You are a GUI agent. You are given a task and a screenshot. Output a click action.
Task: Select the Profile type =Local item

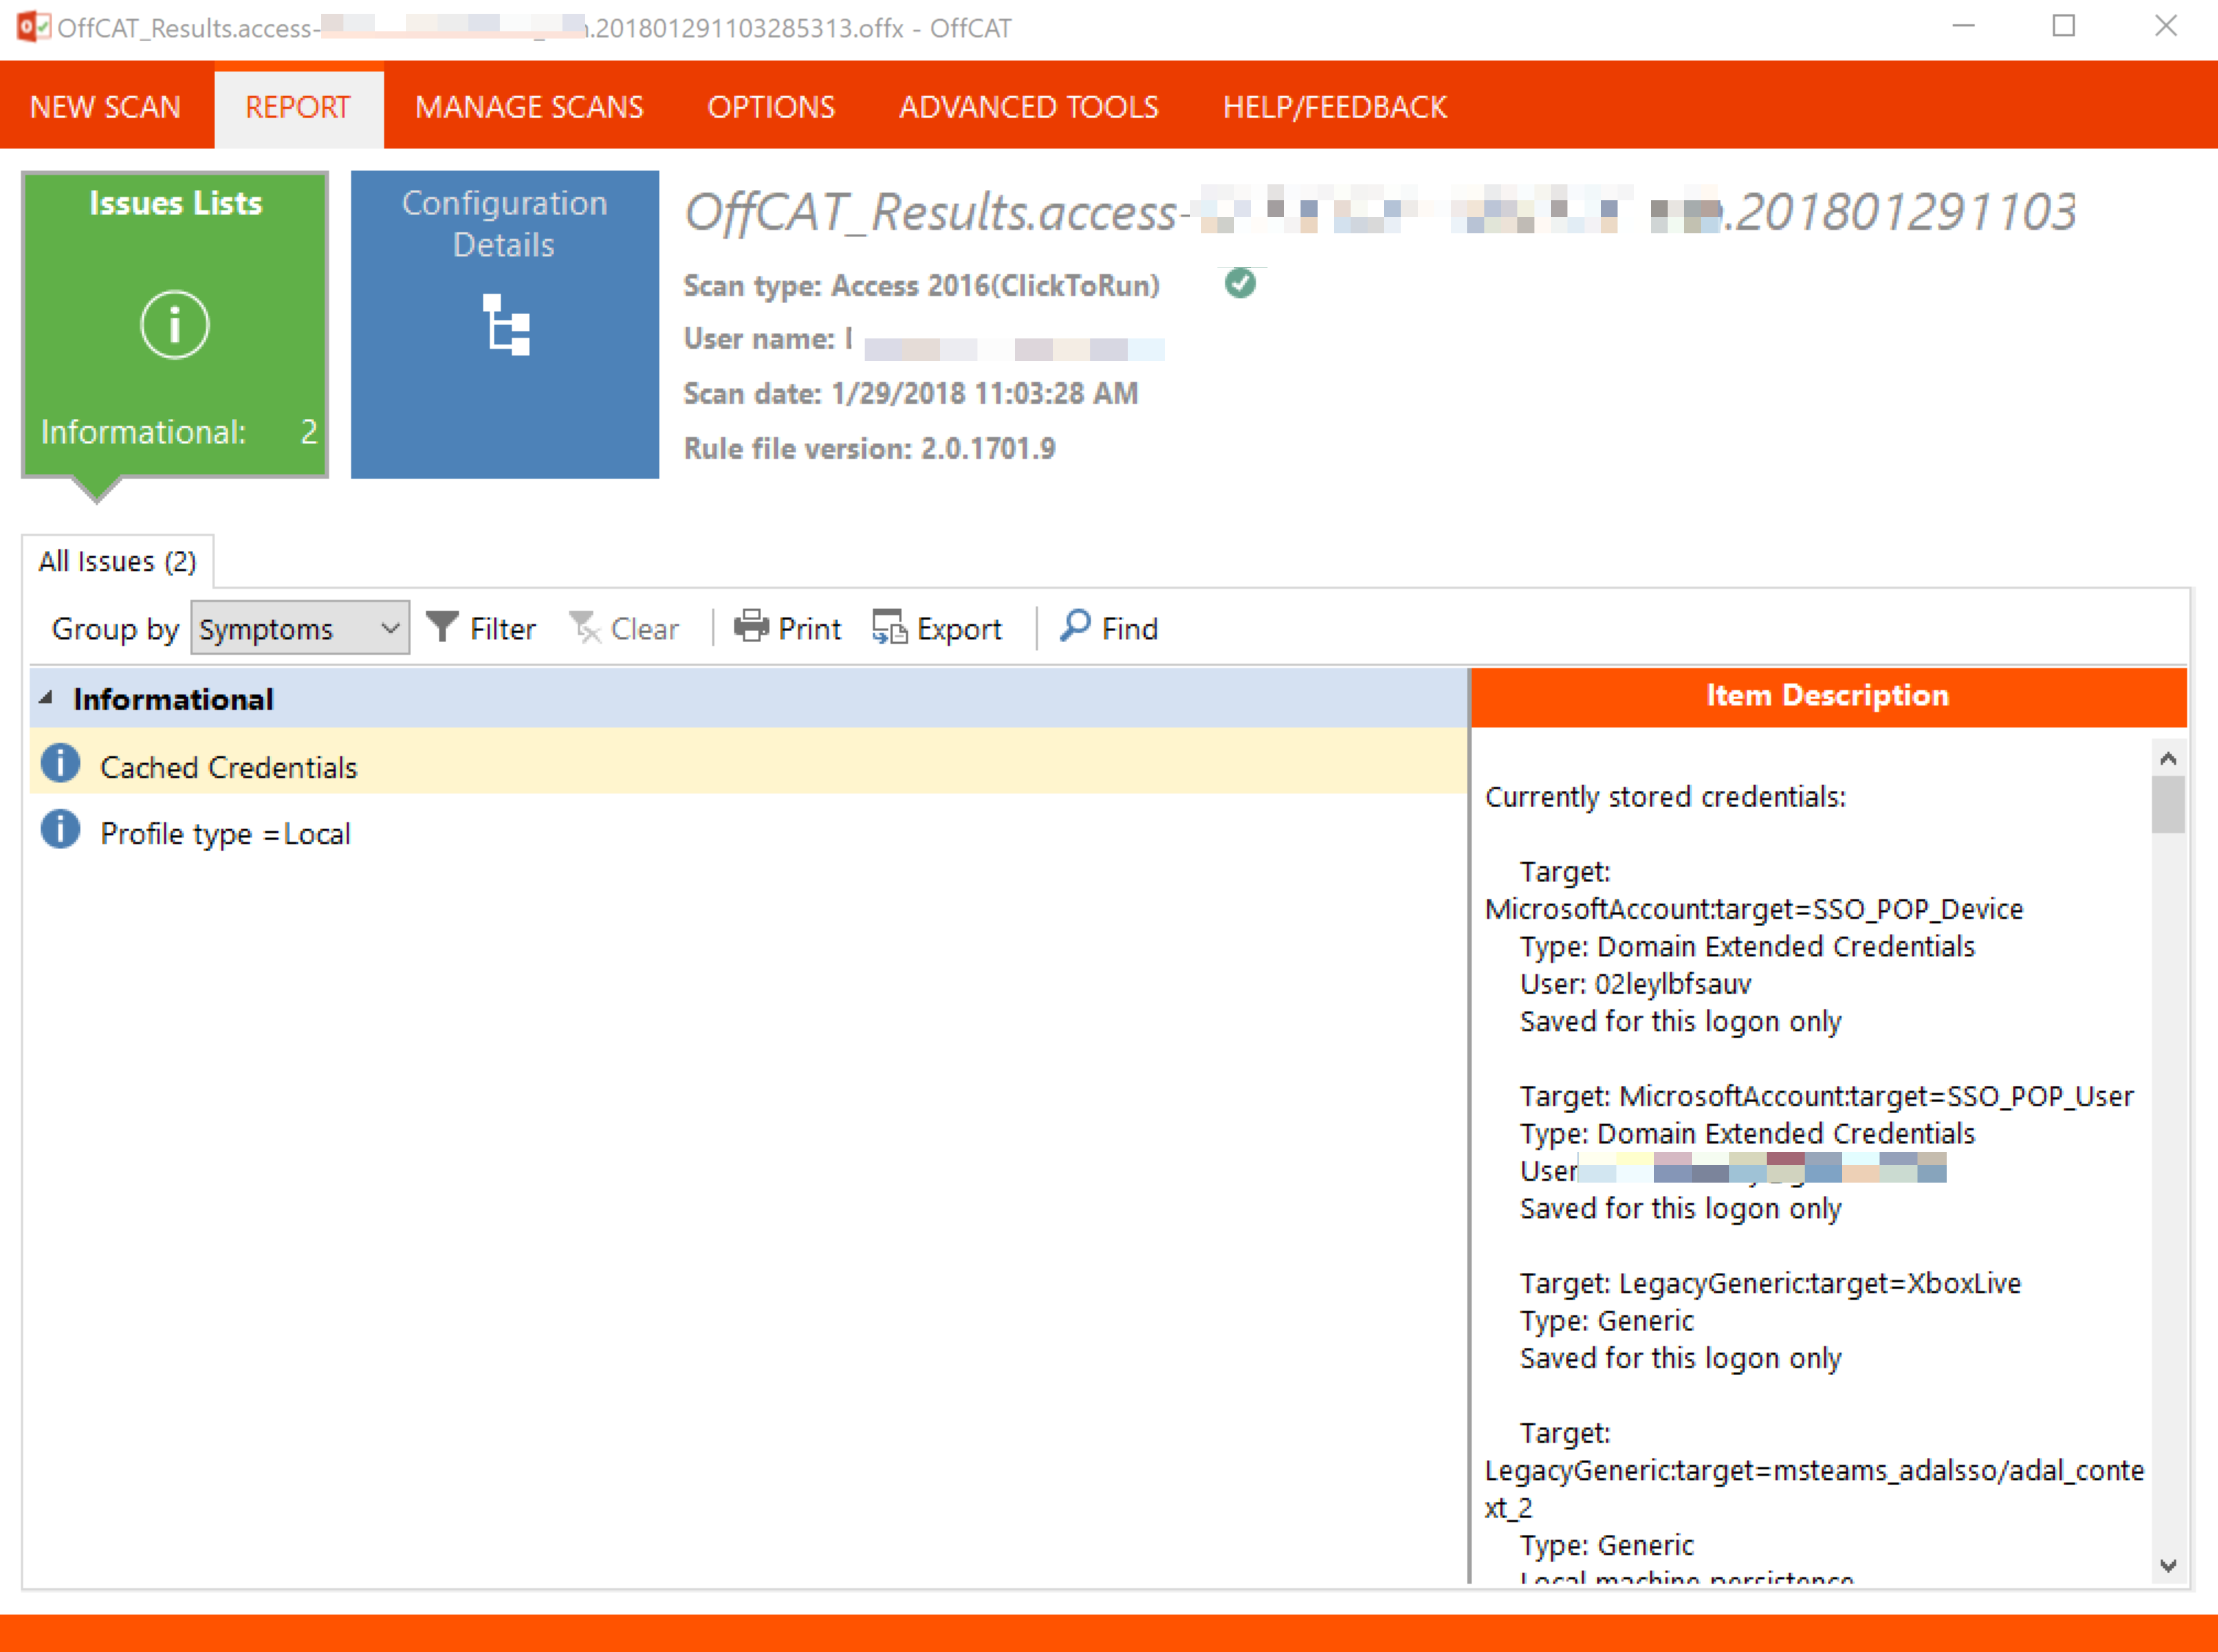[x=225, y=833]
